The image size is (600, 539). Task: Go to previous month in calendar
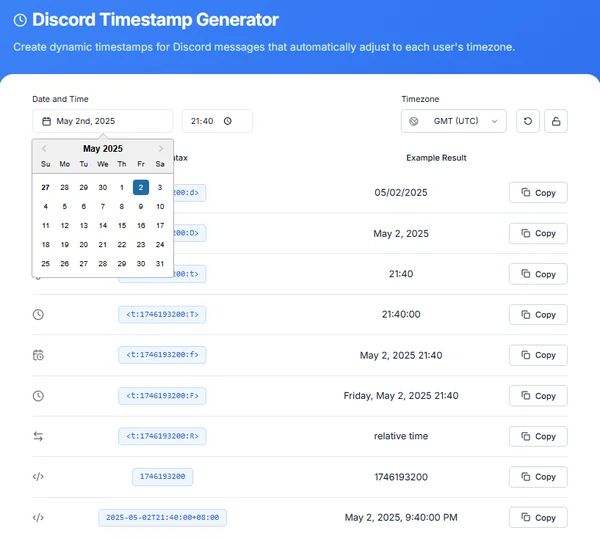coord(44,148)
